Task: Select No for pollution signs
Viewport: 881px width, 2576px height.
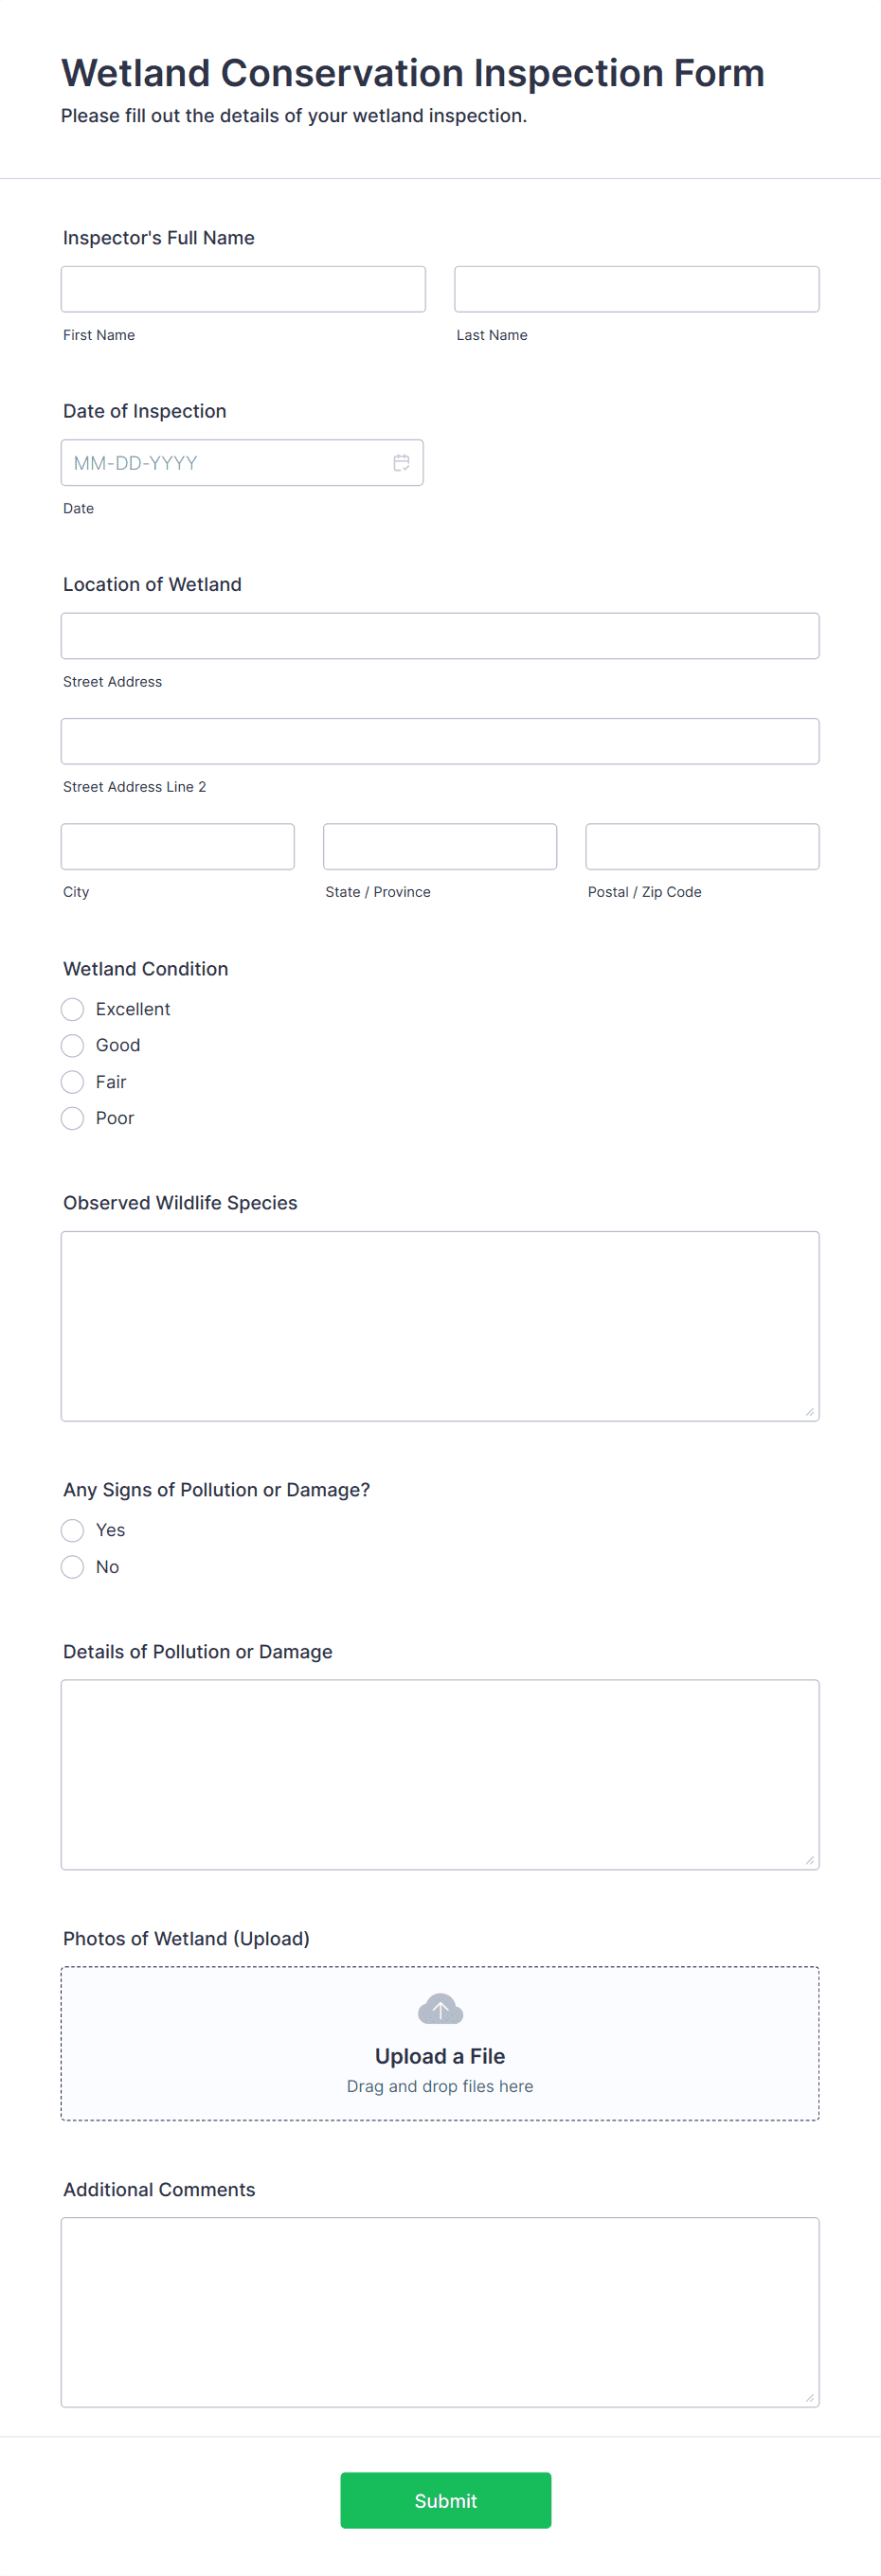Action: tap(72, 1567)
